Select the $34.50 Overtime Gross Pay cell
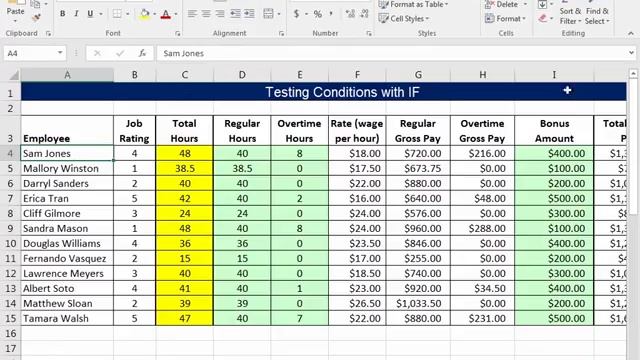This screenshot has width=640, height=360. coord(482,289)
